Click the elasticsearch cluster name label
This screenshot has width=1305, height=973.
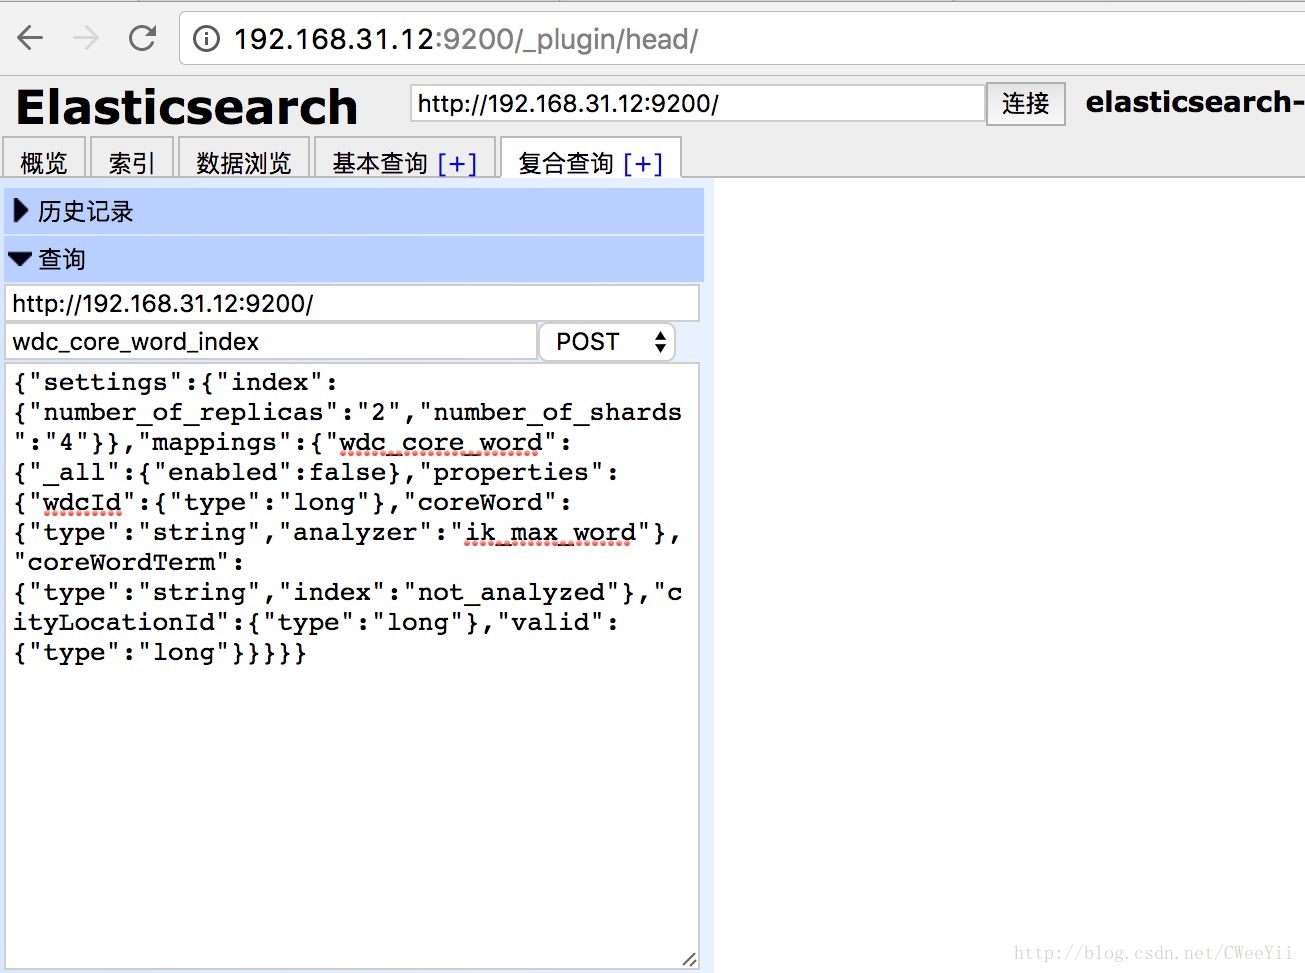pyautogui.click(x=1195, y=102)
